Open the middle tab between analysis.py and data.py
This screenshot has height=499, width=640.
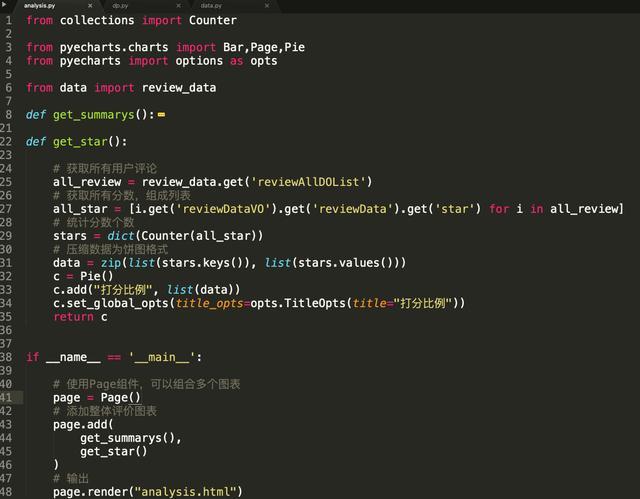(120, 6)
